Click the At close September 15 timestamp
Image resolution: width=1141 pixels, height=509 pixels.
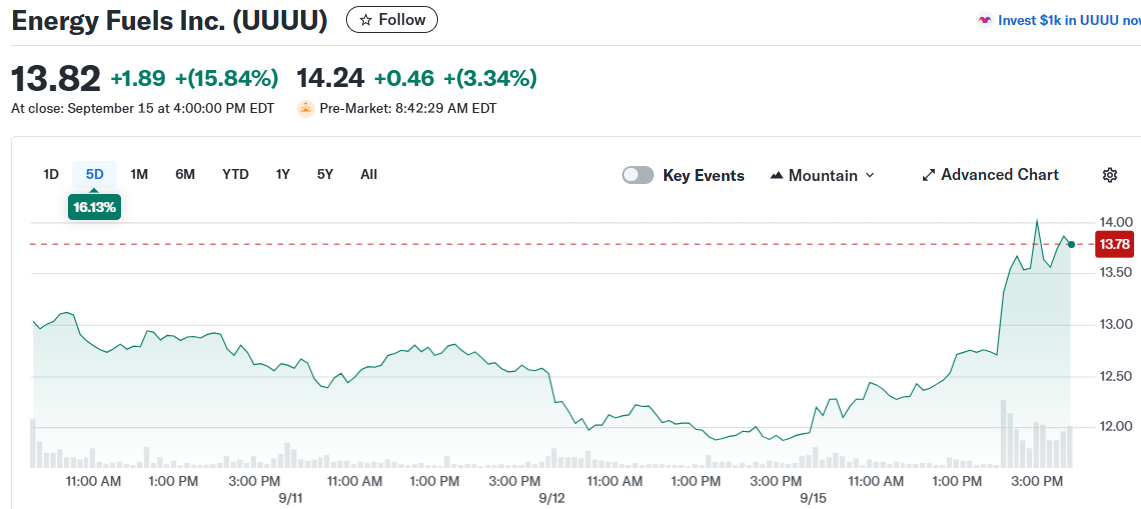click(143, 109)
